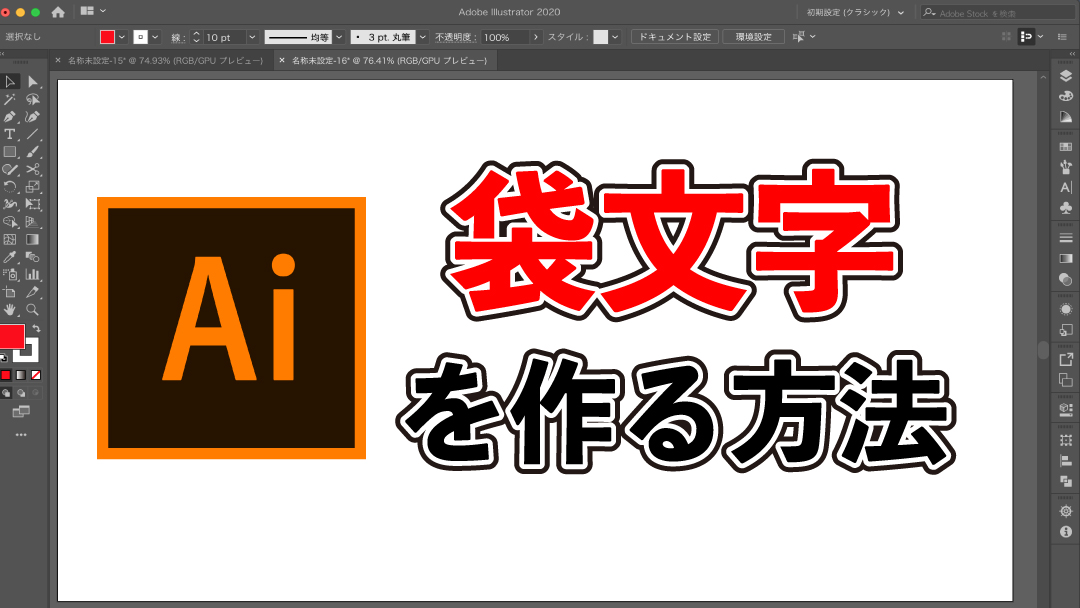Click the 10 pt stroke weight field
1080x608 pixels.
[224, 37]
